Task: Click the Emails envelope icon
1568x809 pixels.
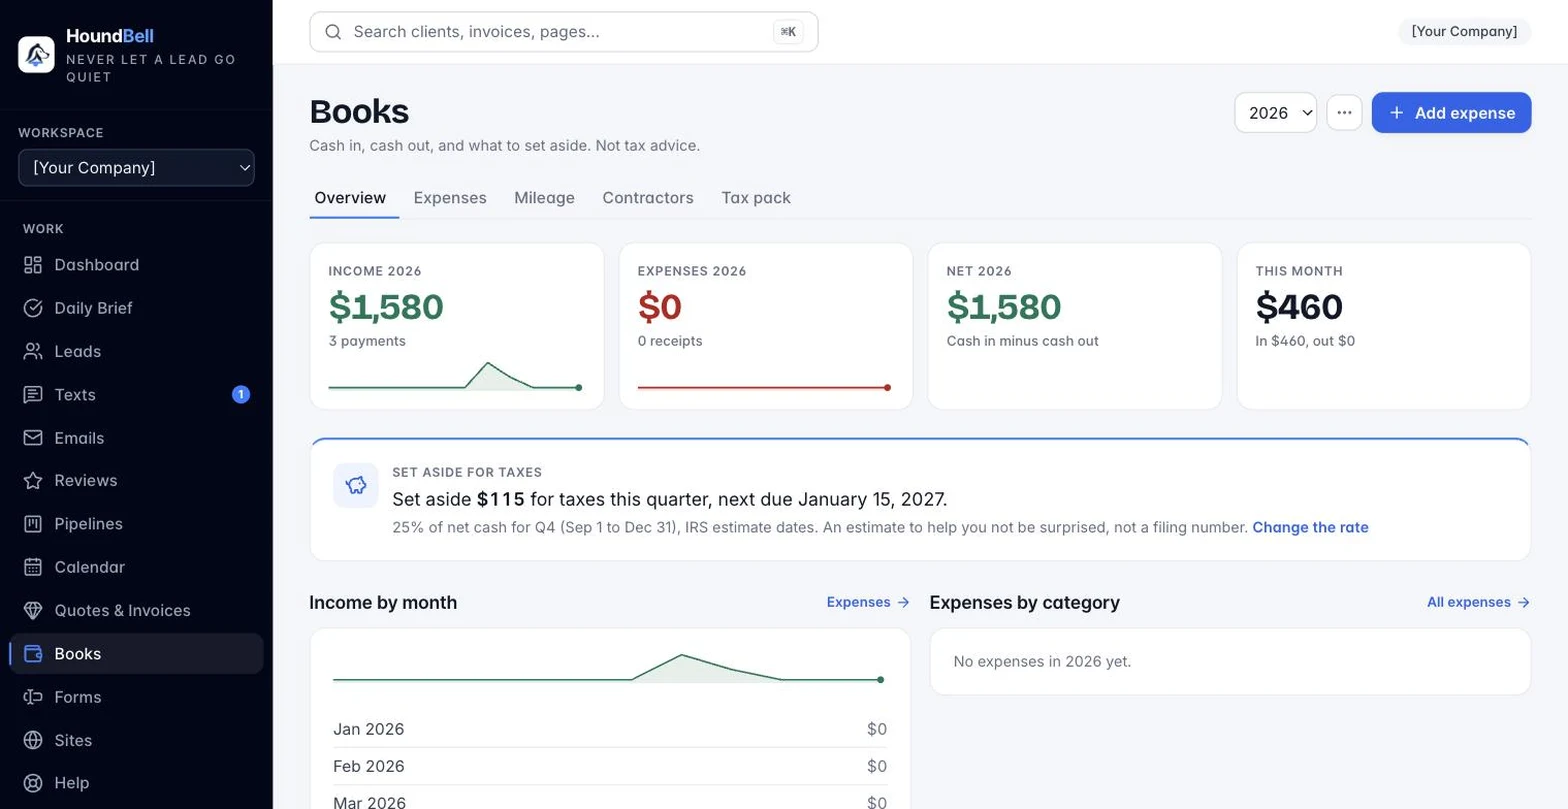Action: point(33,438)
